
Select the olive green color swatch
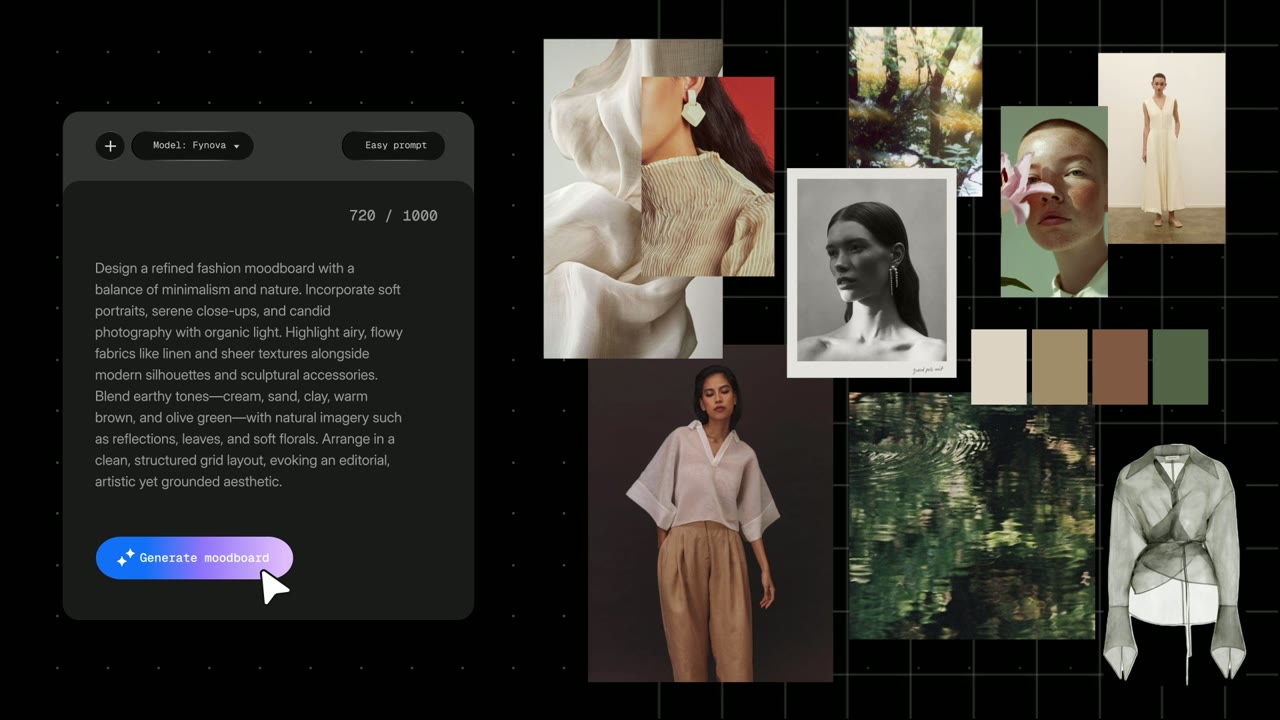1180,367
